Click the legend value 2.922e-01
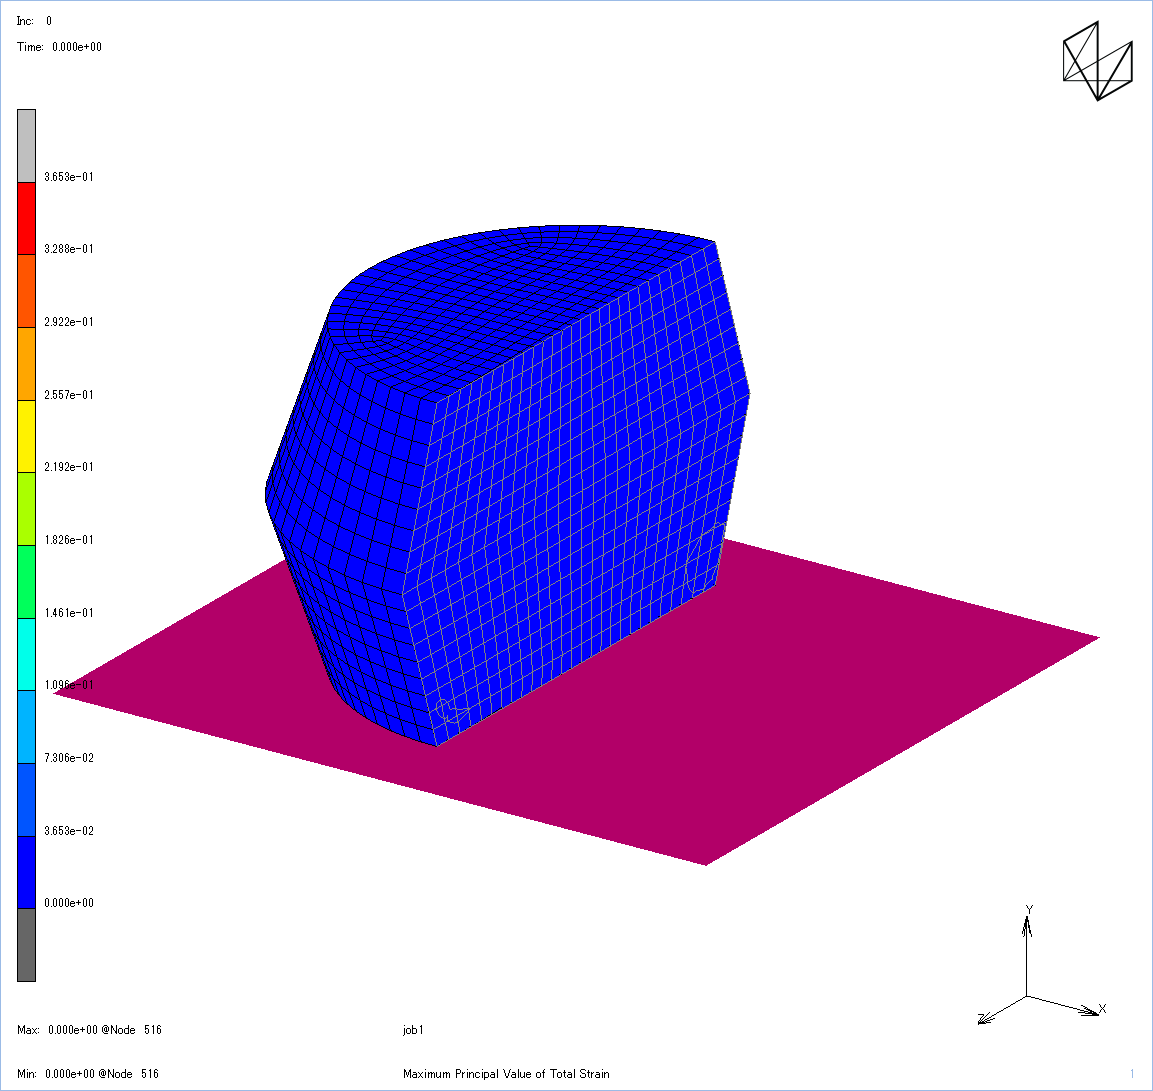 pos(69,321)
